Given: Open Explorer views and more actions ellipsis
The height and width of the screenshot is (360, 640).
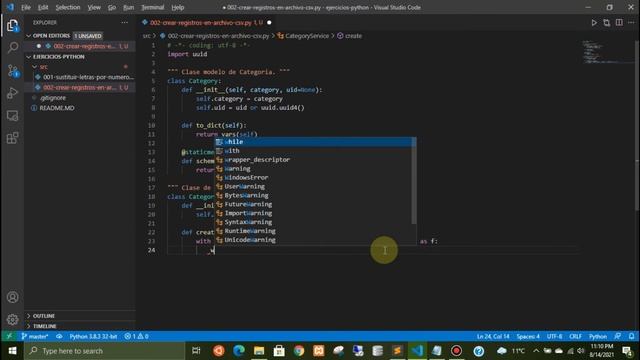Looking at the screenshot, I should [124, 22].
